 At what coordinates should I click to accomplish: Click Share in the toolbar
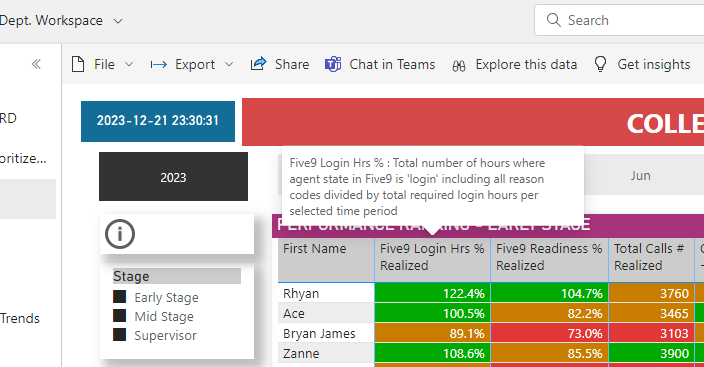click(292, 64)
